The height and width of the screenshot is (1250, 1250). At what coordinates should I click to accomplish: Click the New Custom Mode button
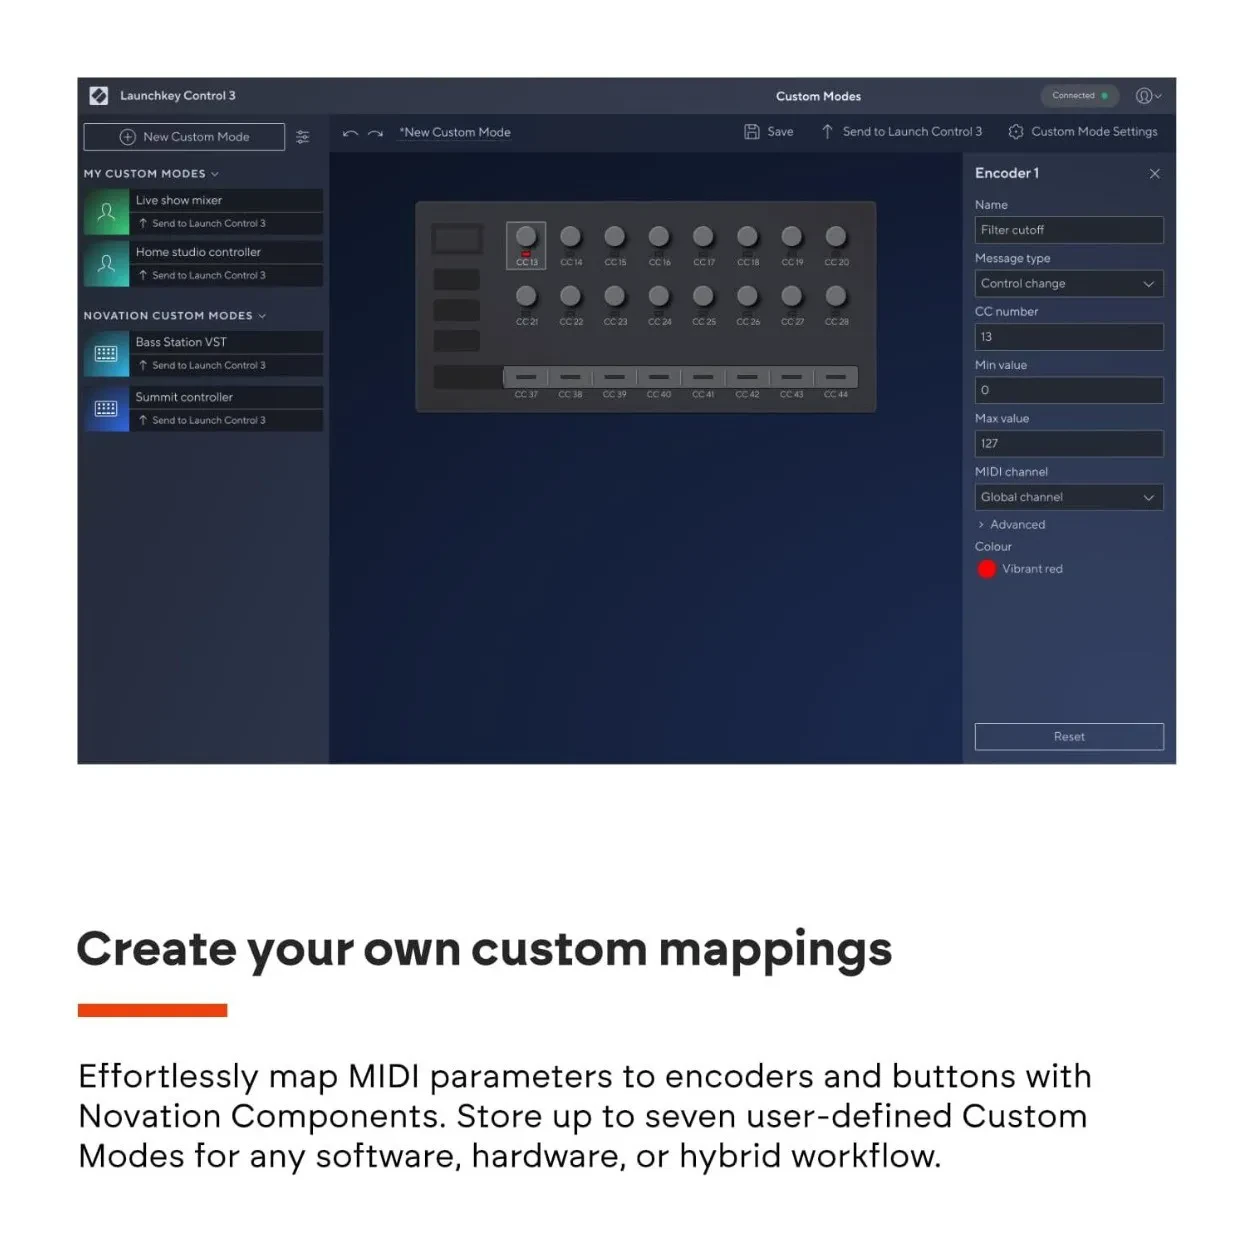(x=184, y=137)
